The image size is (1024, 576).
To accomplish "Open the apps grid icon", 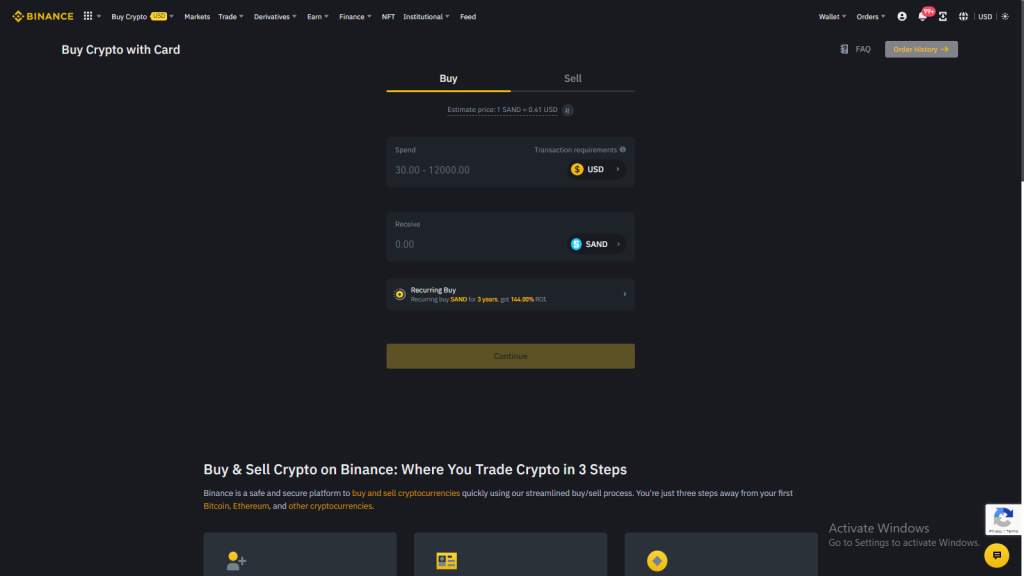I will pyautogui.click(x=88, y=16).
